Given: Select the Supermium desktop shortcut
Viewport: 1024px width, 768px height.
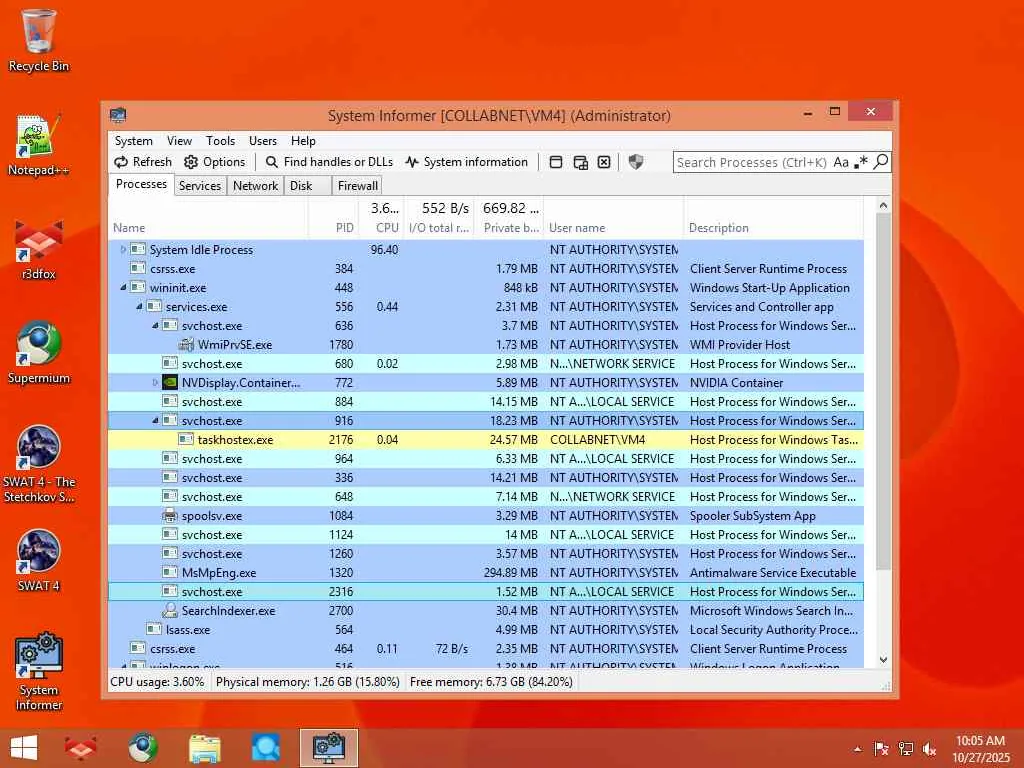Looking at the screenshot, I should coord(39,353).
